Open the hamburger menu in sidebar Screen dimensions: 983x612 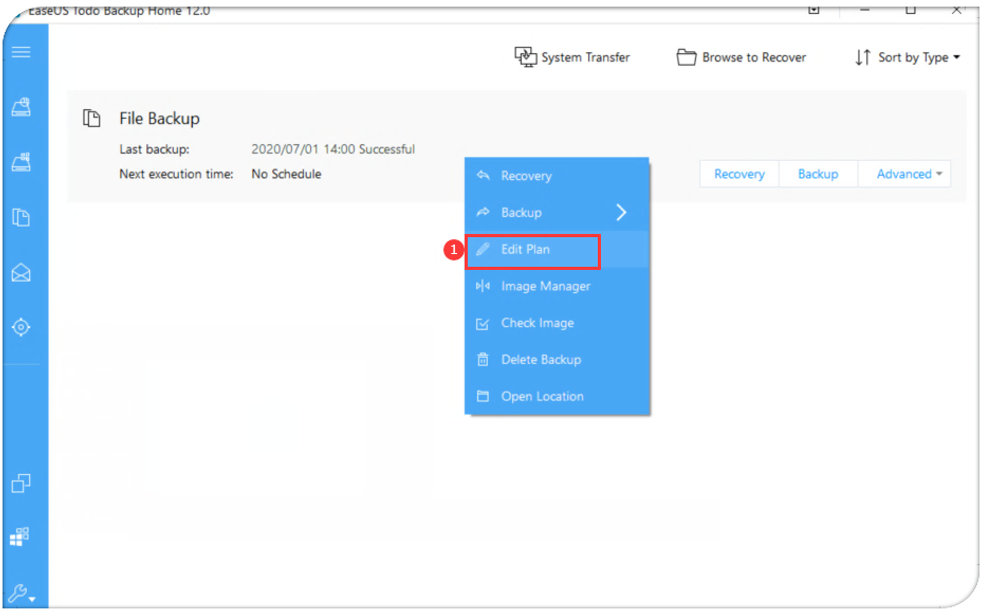coord(21,52)
